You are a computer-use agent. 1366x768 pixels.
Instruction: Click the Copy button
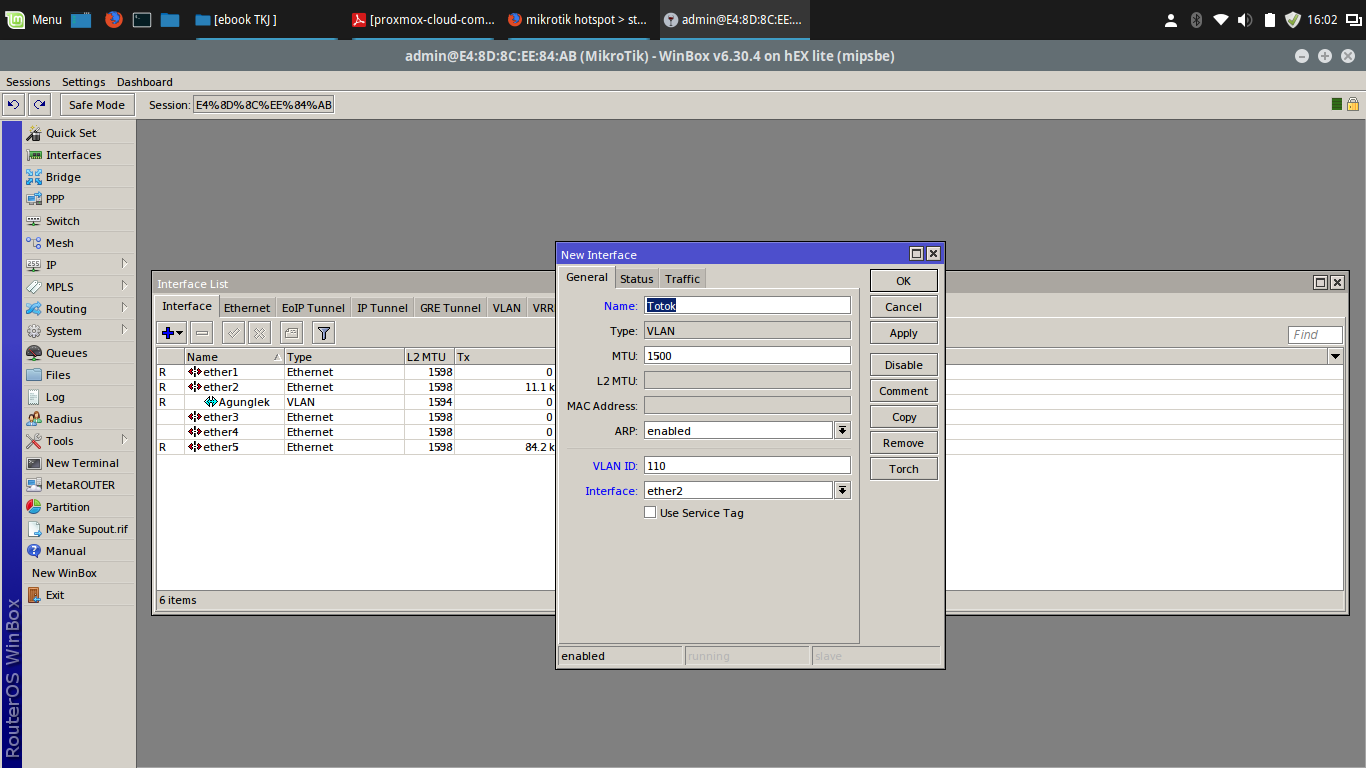coord(904,417)
